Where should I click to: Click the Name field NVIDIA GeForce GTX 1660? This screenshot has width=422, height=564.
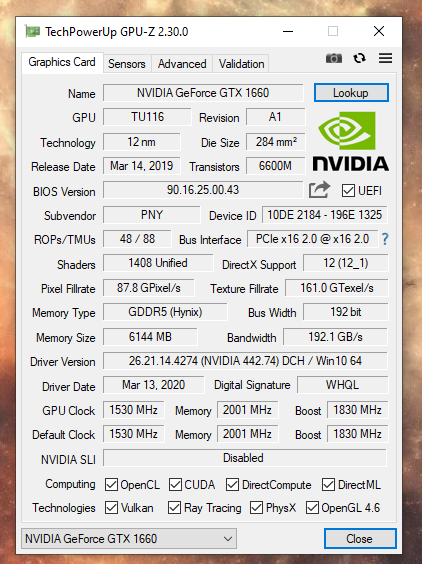pyautogui.click(x=203, y=93)
